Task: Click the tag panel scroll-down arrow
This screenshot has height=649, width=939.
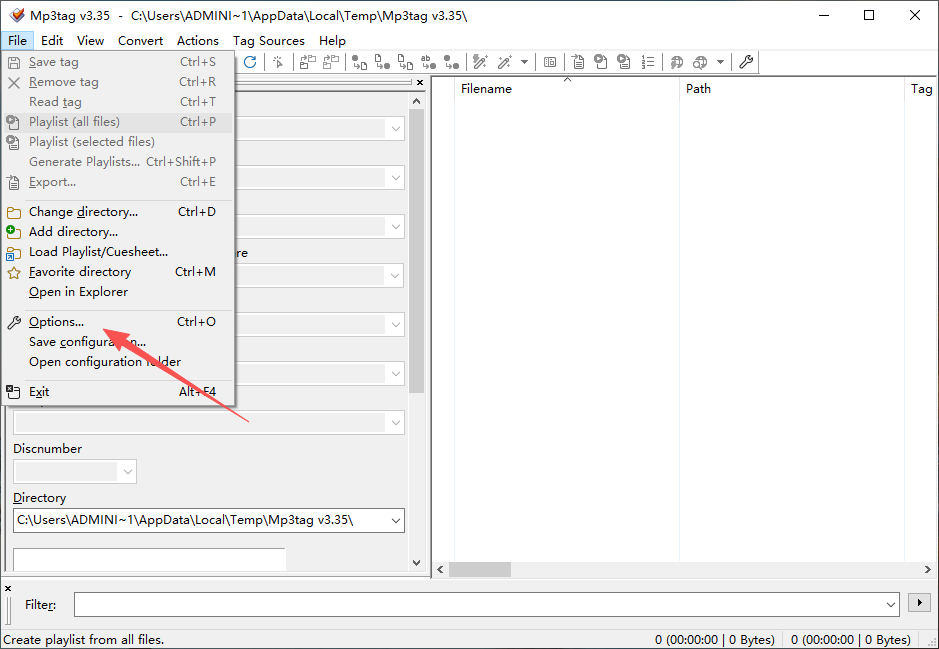Action: 417,563
